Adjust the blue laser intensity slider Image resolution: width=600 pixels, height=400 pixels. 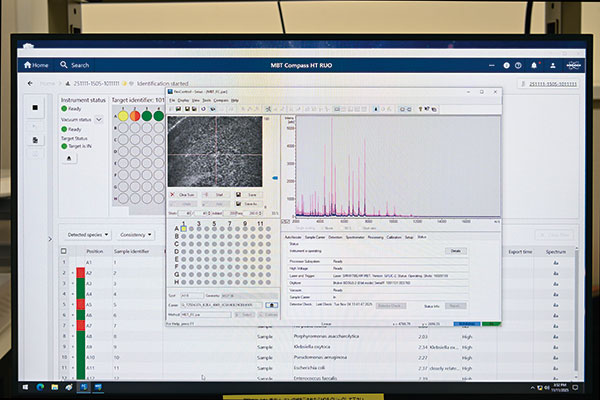coord(289,178)
